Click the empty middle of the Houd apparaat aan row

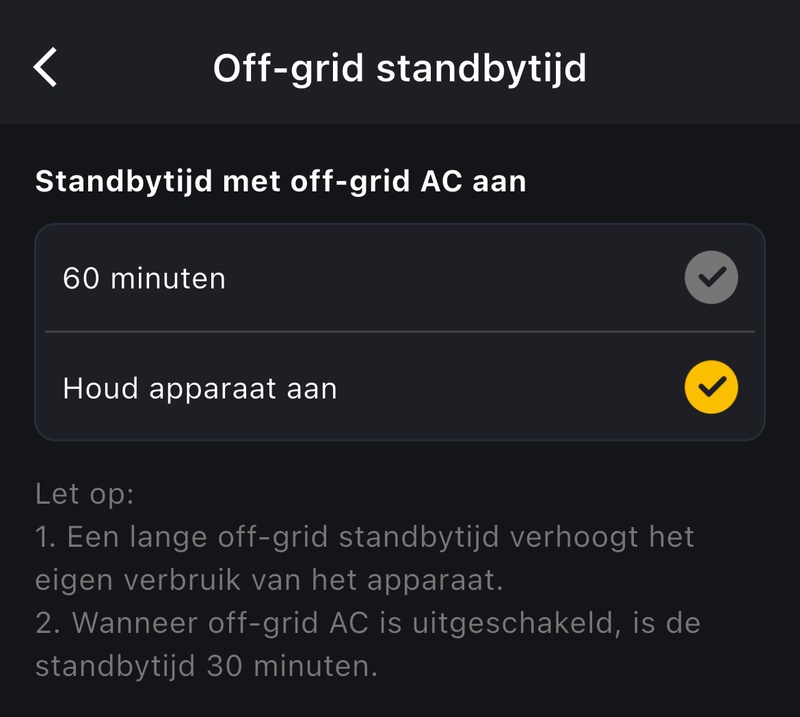tap(500, 388)
